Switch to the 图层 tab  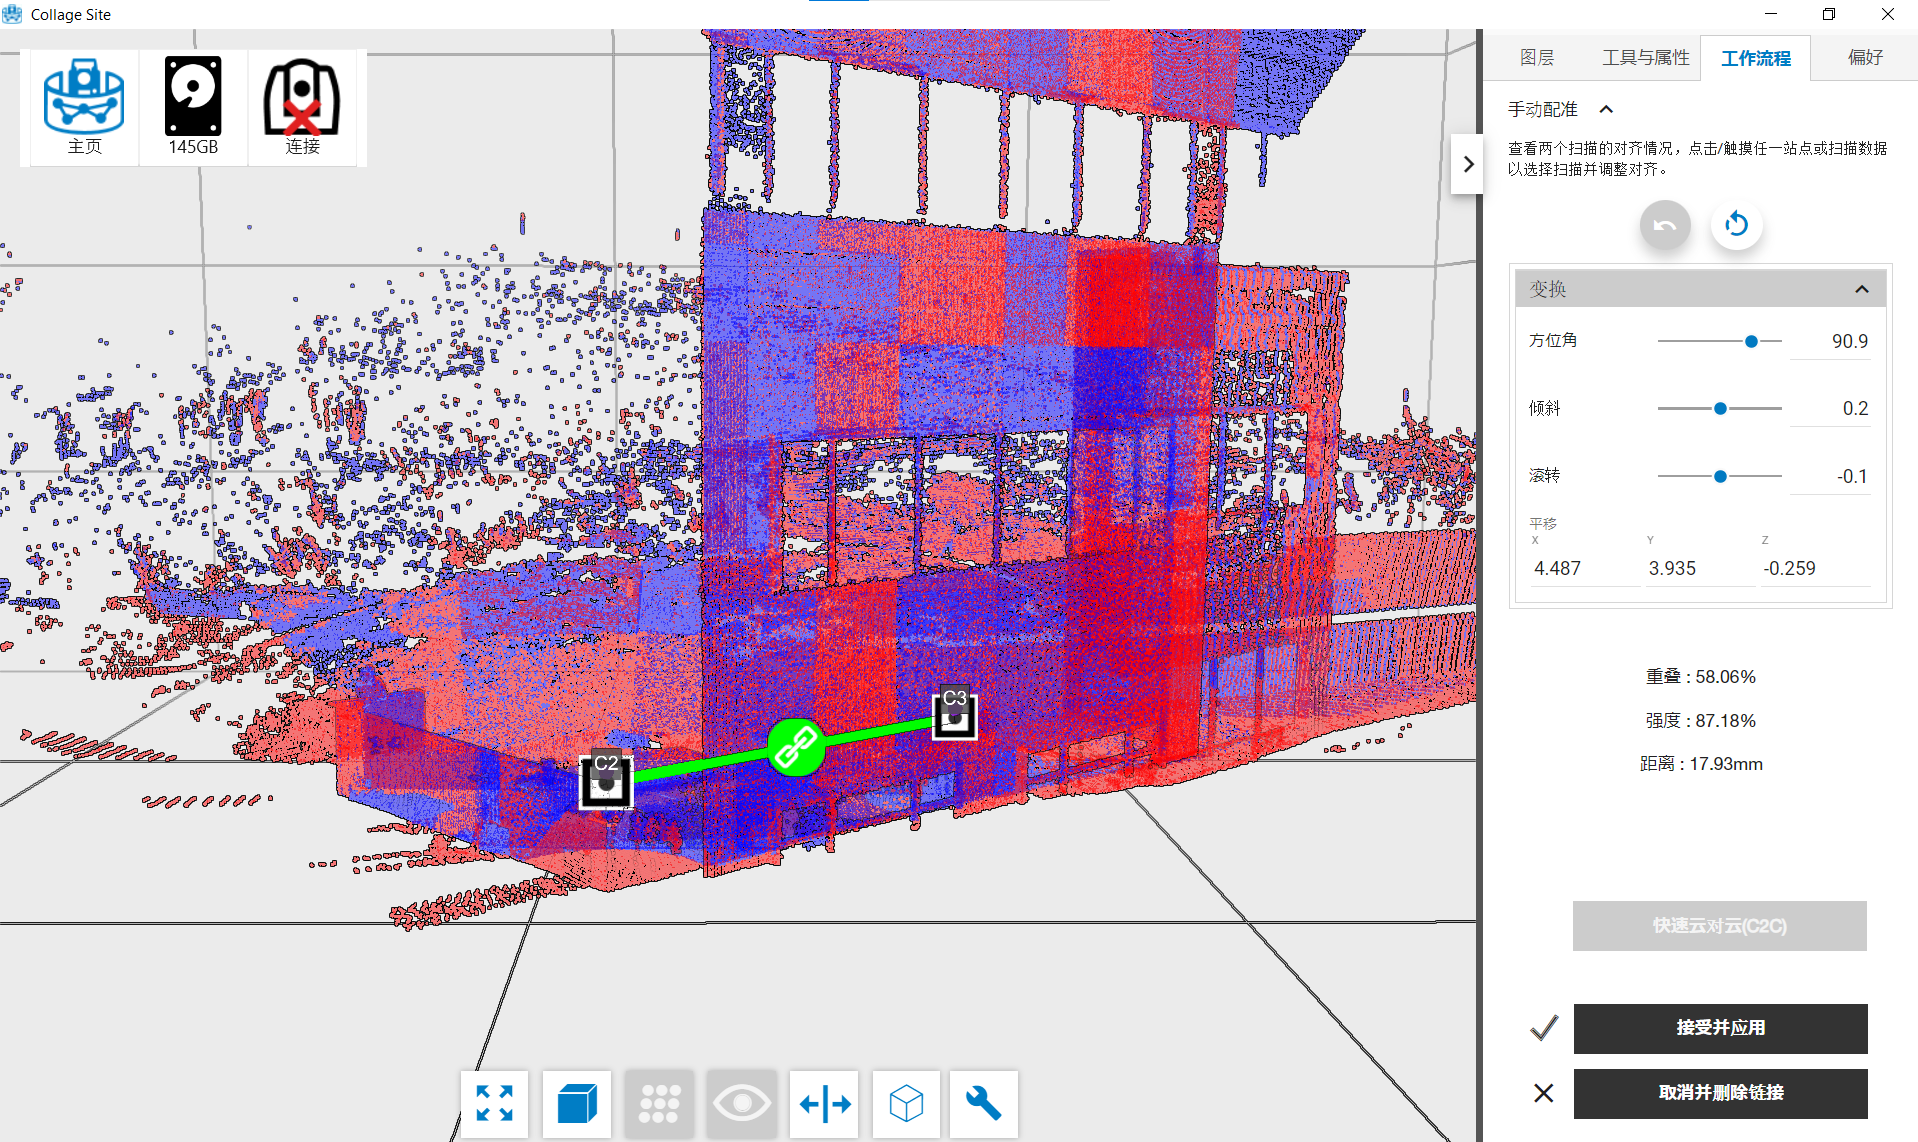point(1536,58)
